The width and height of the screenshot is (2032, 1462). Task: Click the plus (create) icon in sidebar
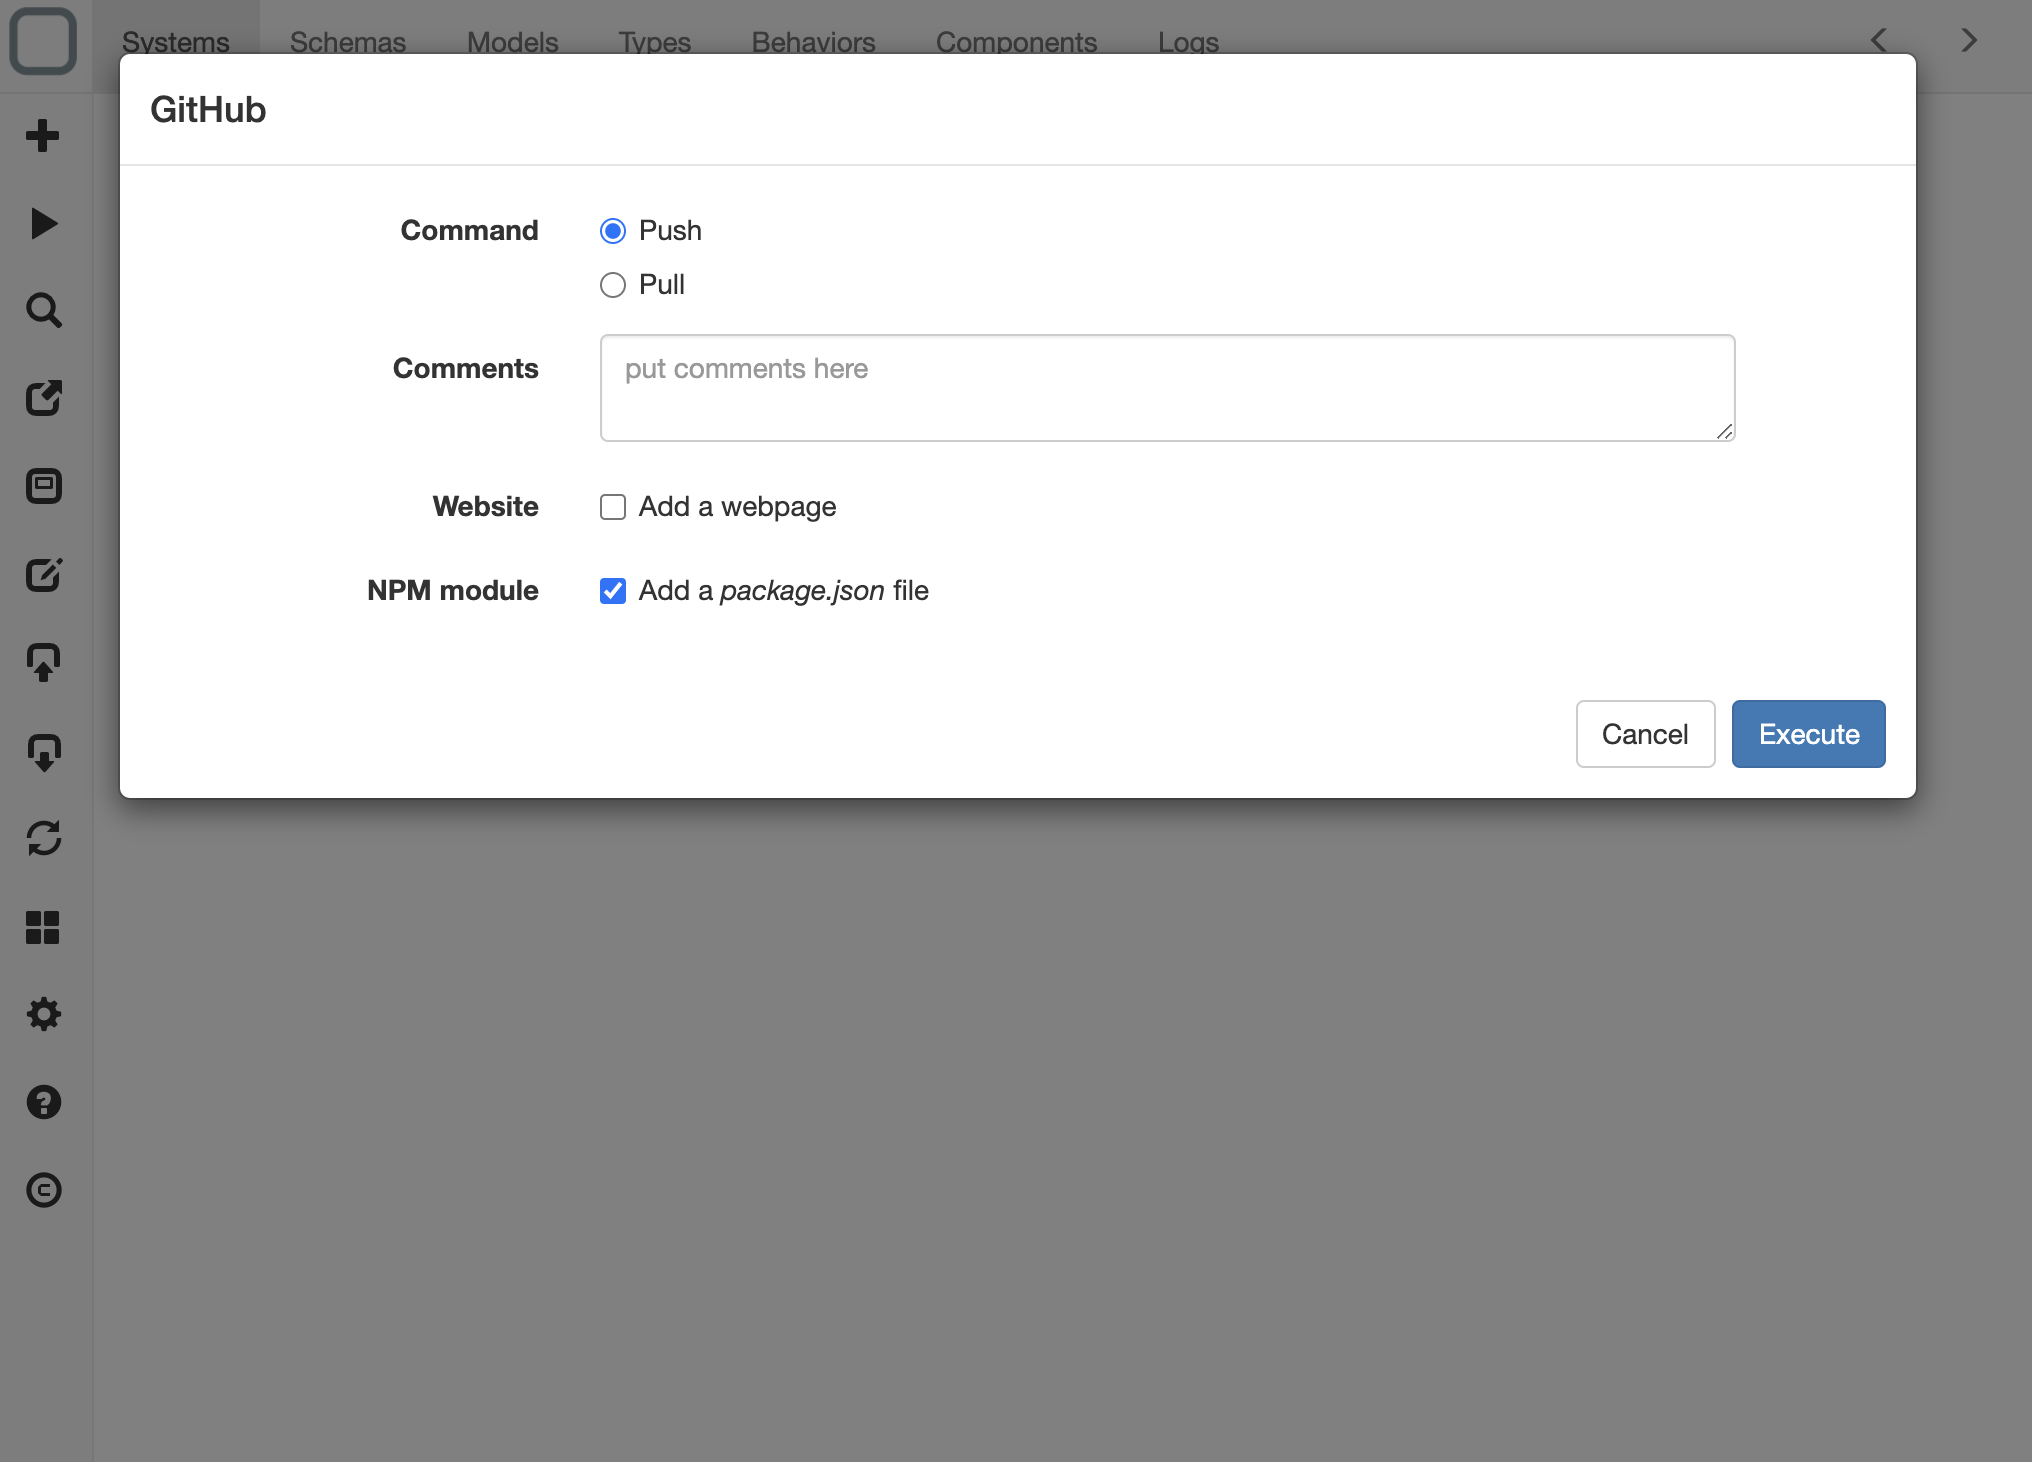43,135
